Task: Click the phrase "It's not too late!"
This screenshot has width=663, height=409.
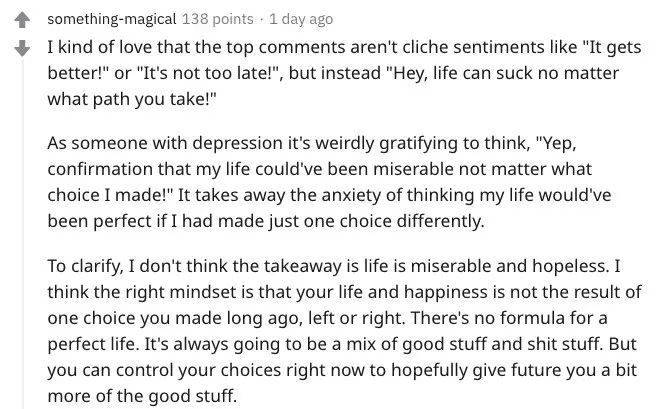Action: pyautogui.click(x=210, y=73)
